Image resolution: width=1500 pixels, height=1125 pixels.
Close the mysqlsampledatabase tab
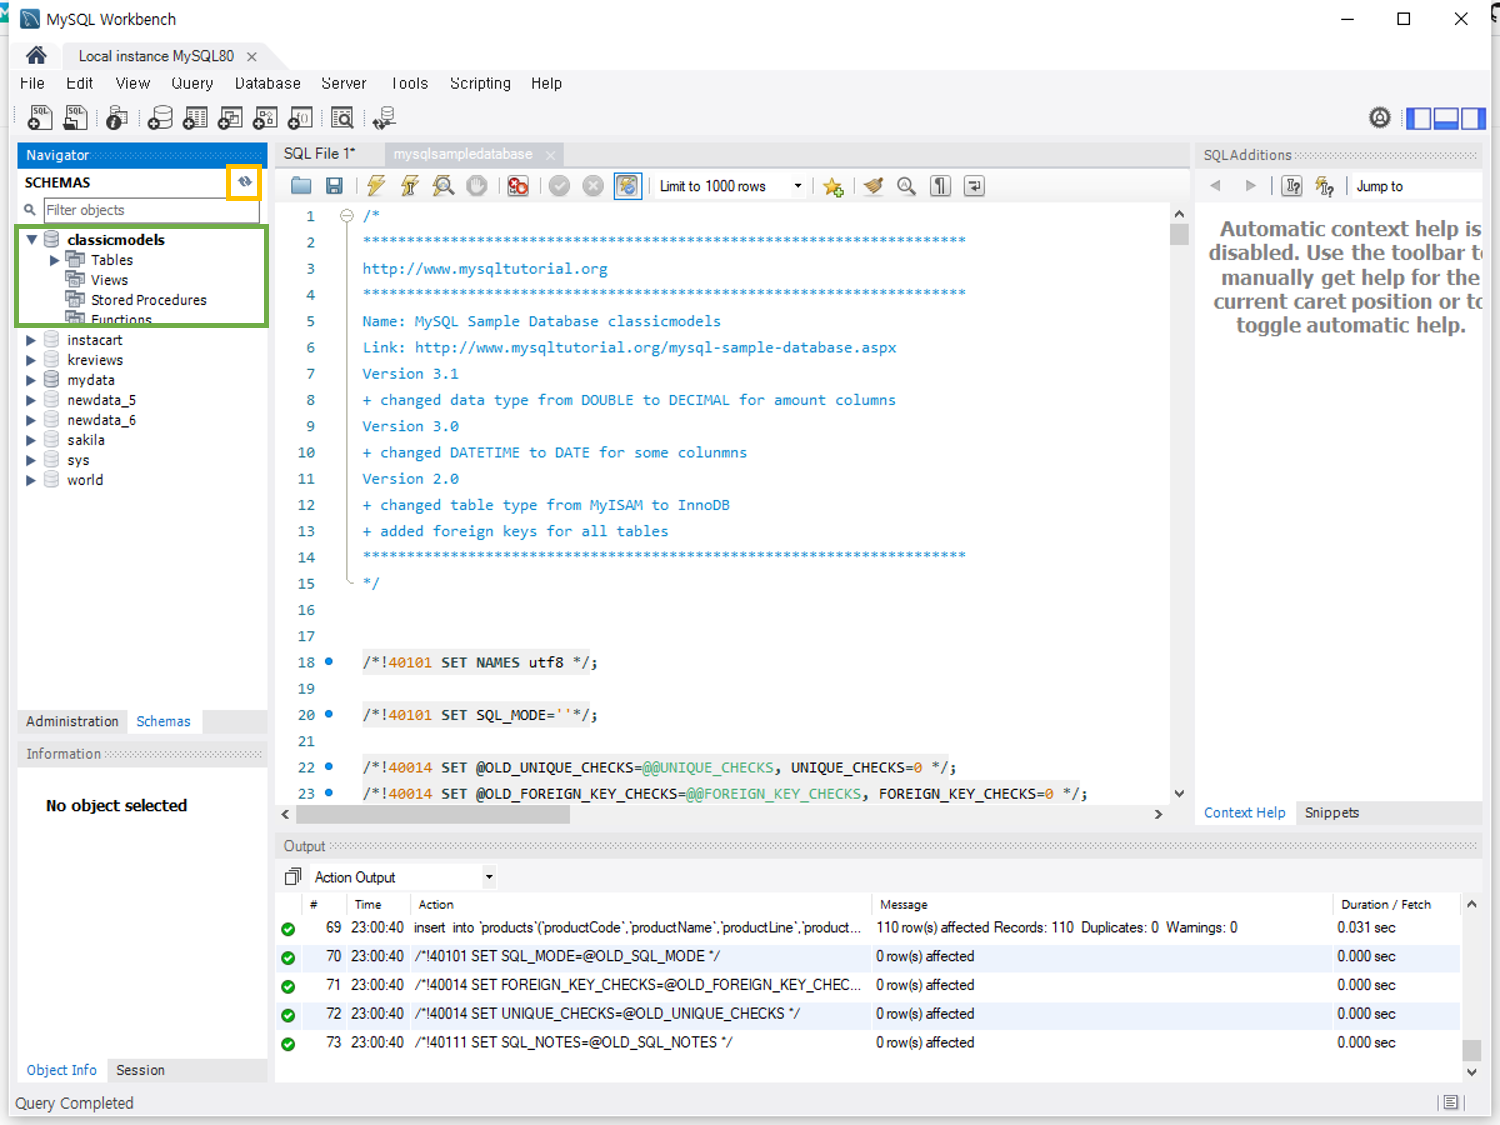pyautogui.click(x=550, y=155)
